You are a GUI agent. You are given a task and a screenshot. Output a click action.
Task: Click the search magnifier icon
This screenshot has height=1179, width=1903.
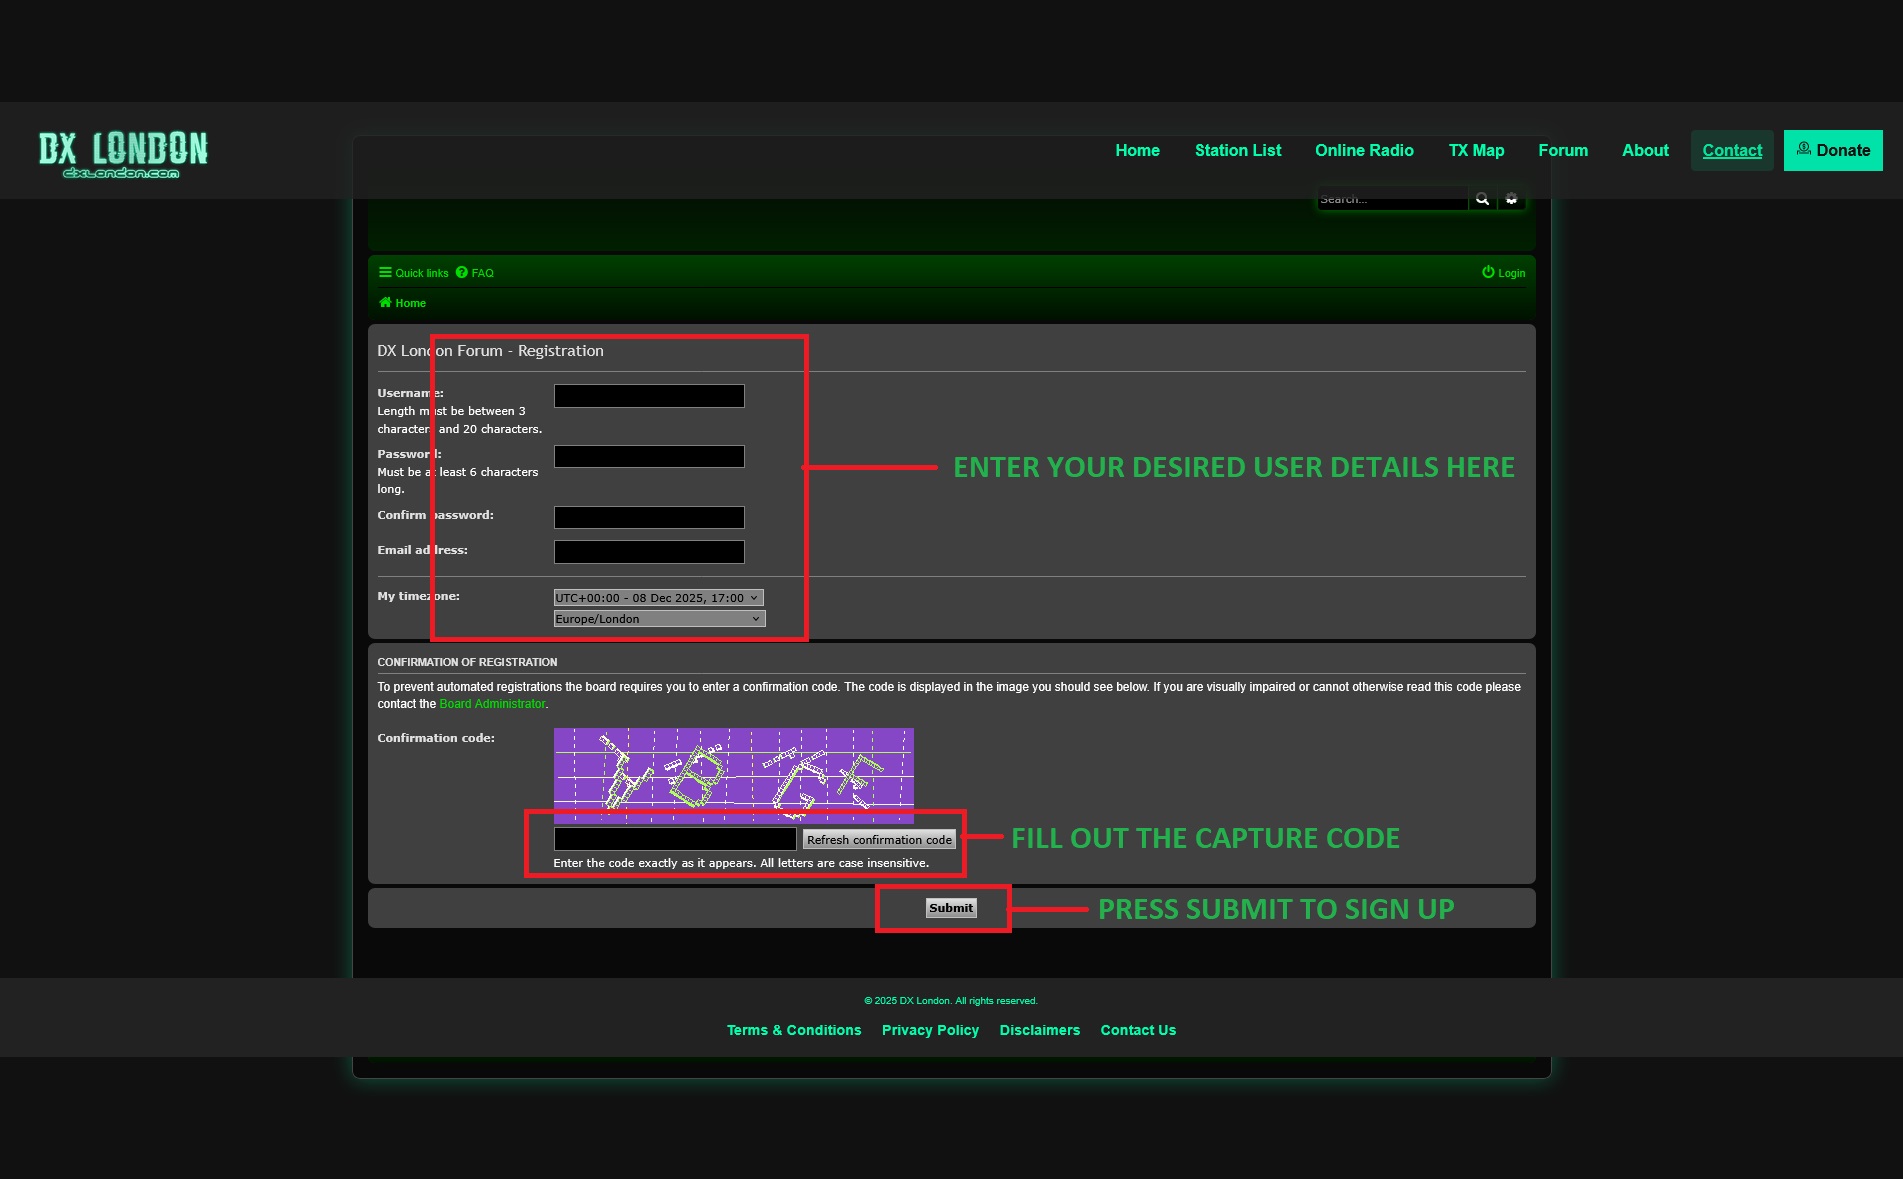pos(1482,199)
